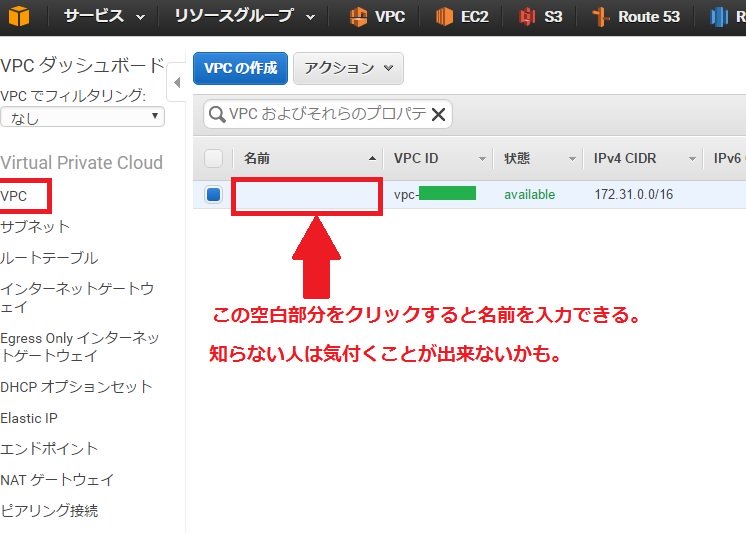Open サブネット in the sidebar
Viewport: 746px width, 533px height.
coord(35,227)
